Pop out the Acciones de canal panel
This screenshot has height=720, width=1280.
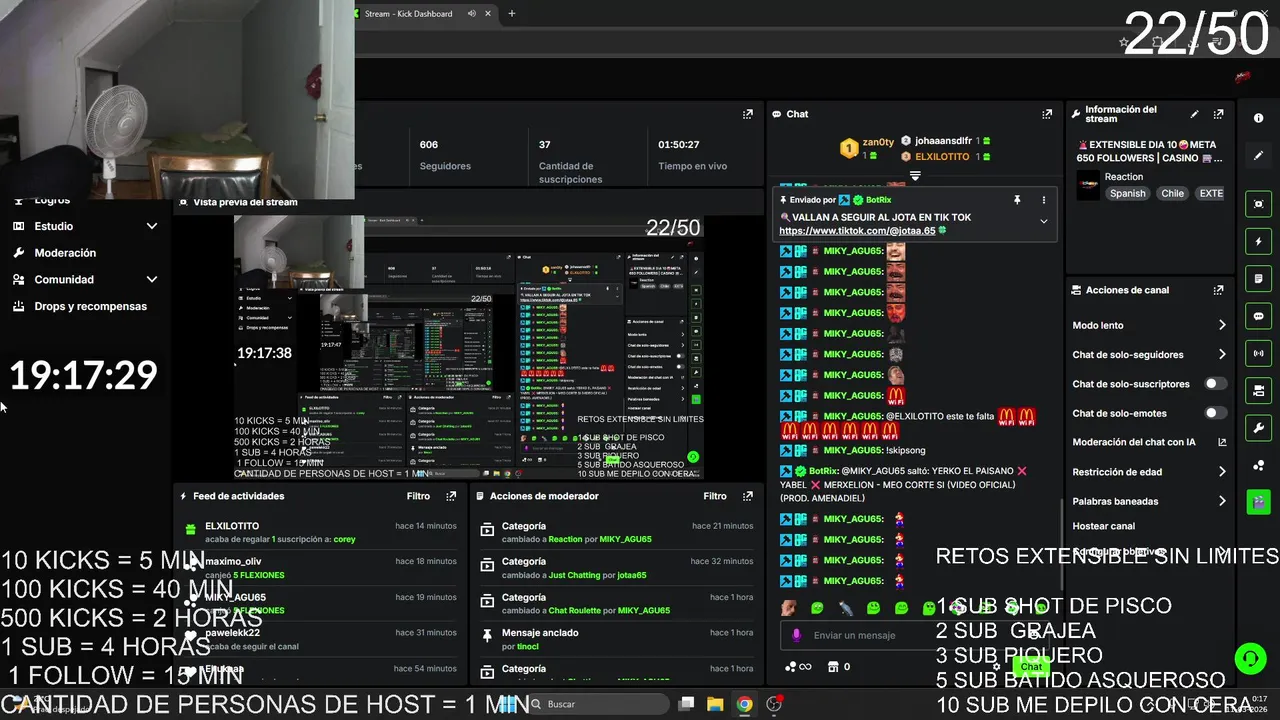1218,290
